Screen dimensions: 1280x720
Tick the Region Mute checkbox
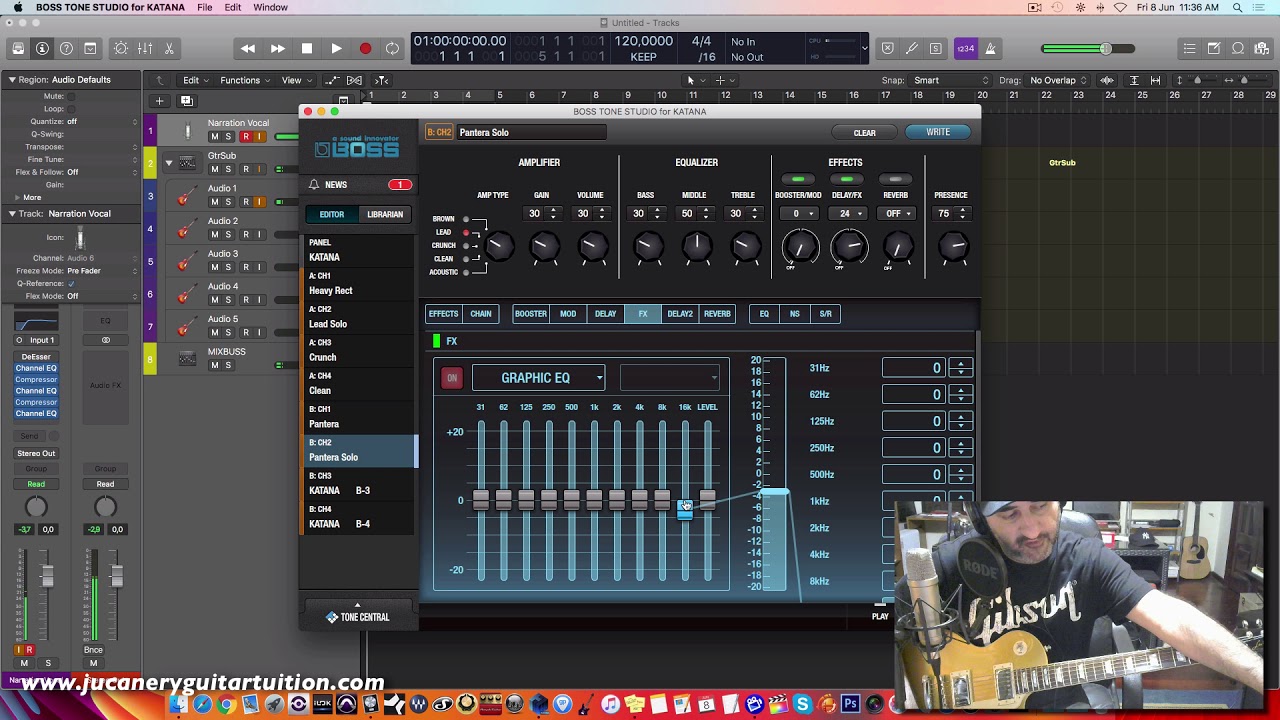[x=72, y=96]
